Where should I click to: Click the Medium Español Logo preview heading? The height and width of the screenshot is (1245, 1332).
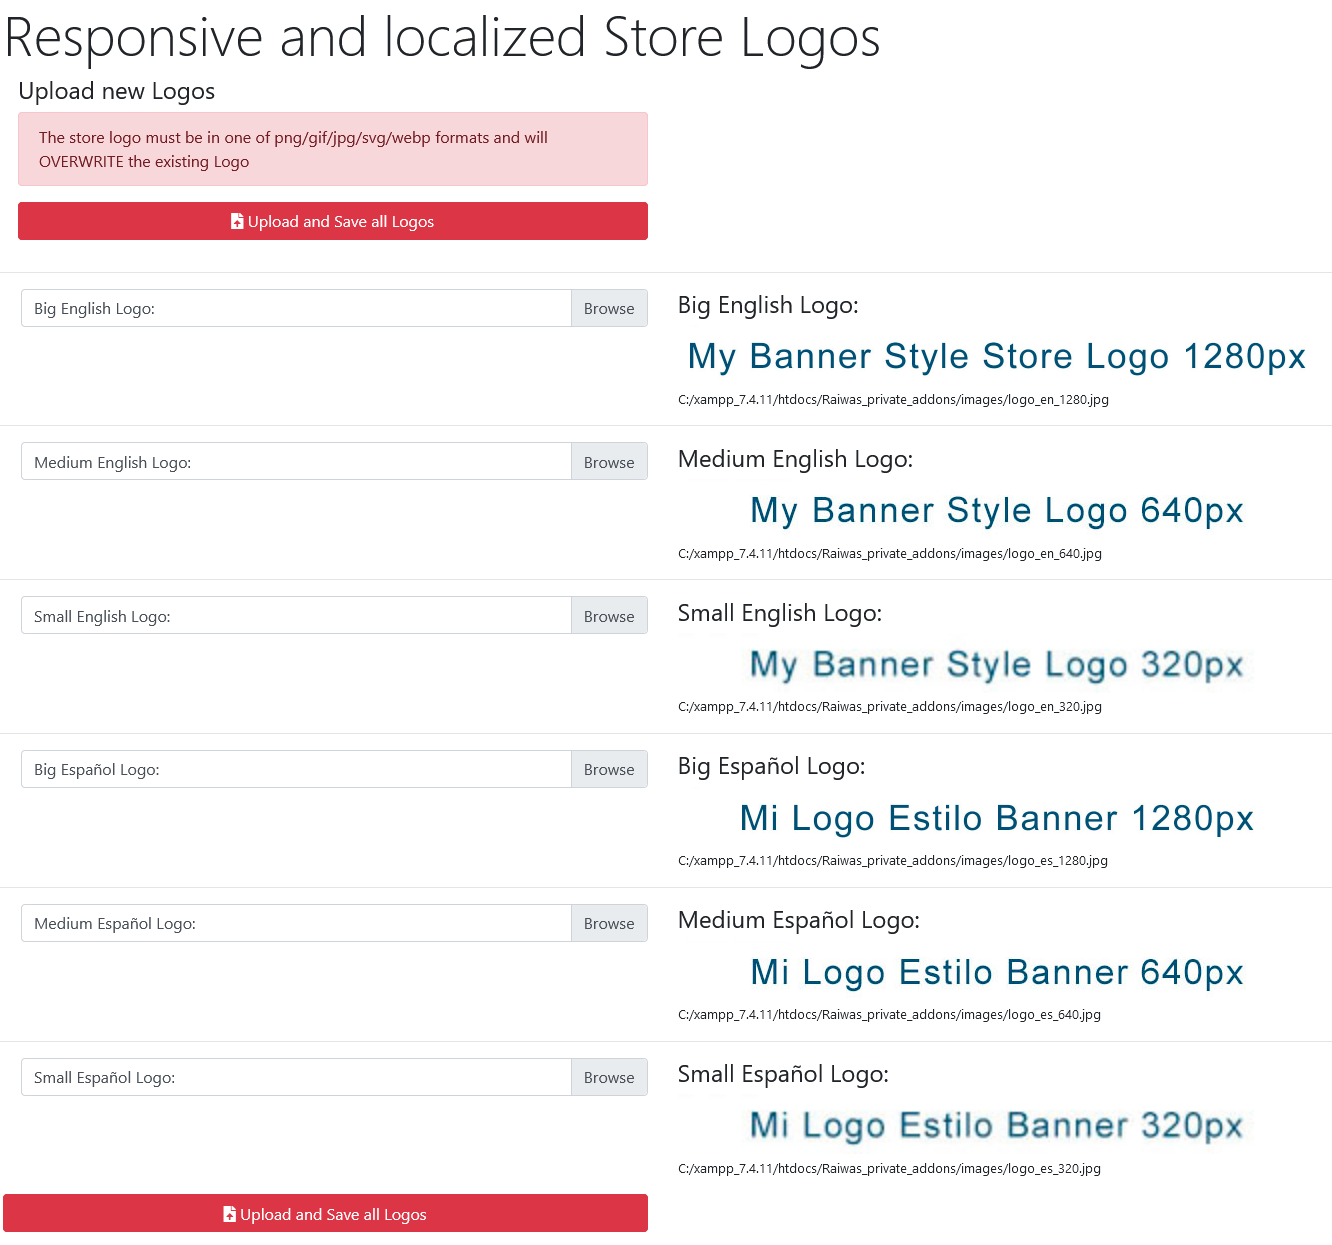(x=799, y=920)
